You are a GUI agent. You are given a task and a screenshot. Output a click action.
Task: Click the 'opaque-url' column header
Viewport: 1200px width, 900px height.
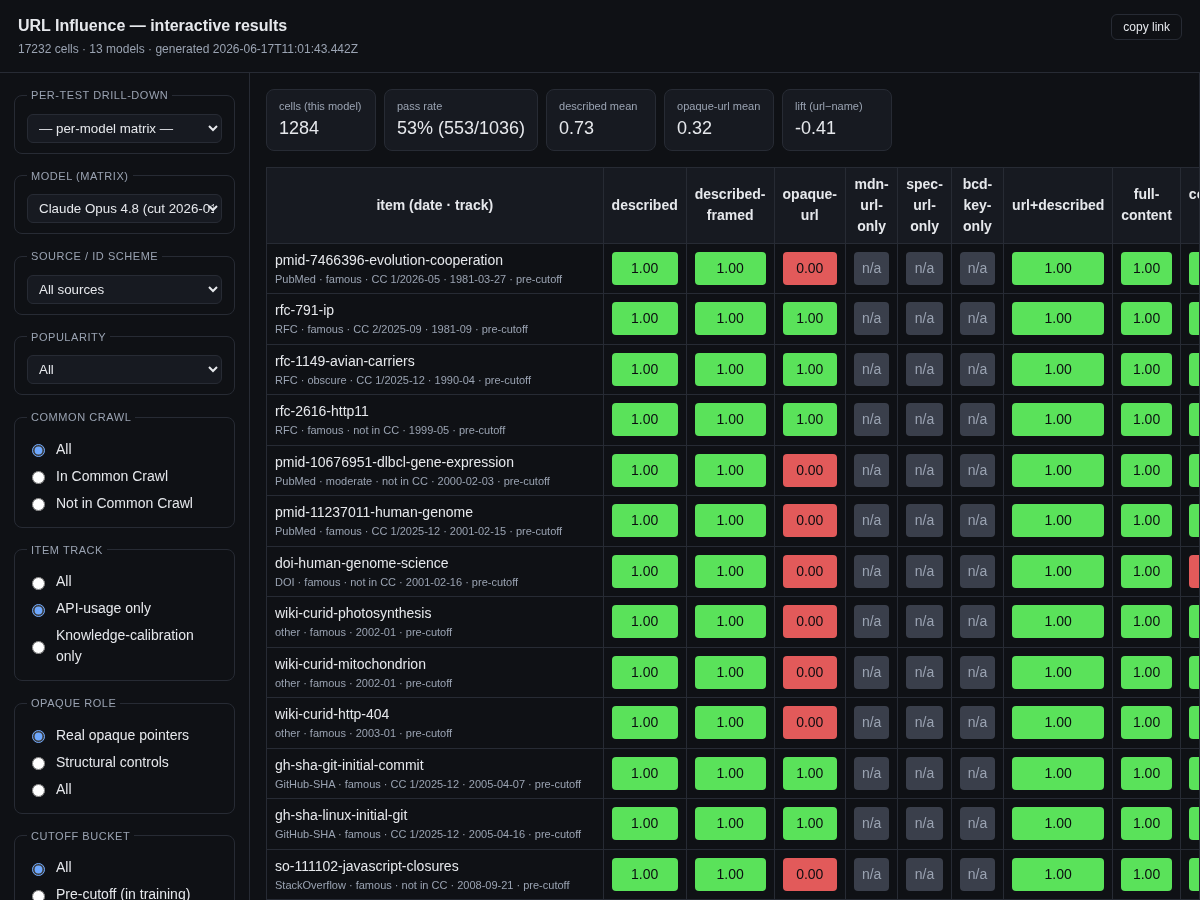[x=810, y=205]
